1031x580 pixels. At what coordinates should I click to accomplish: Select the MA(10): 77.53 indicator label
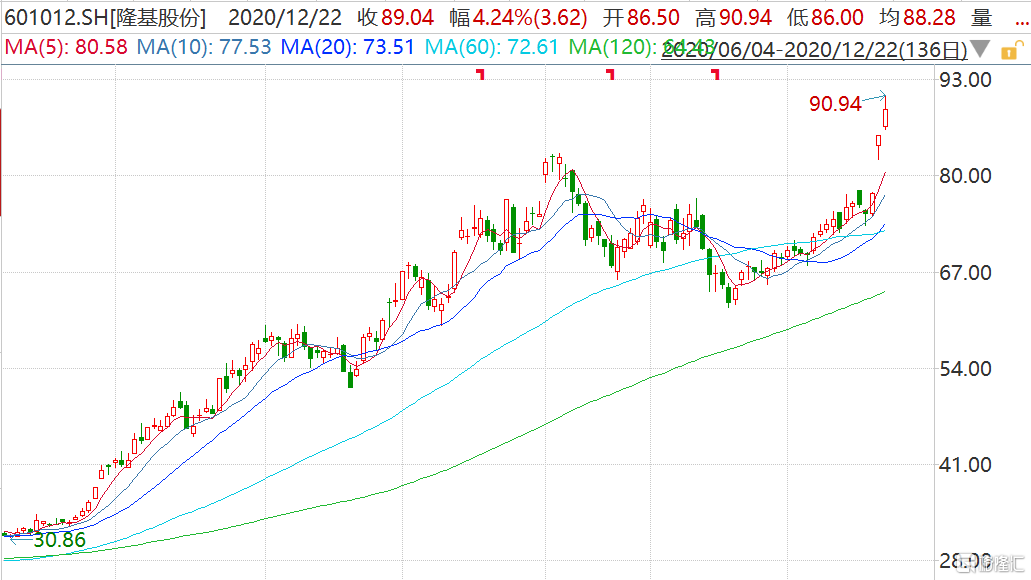coord(204,47)
